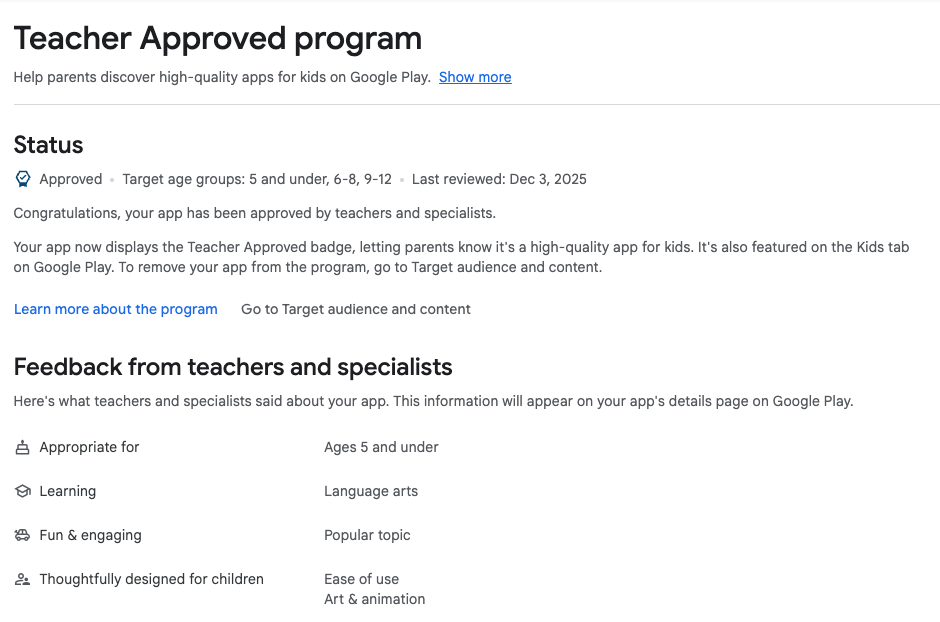Select the Popular topic value
940x622 pixels.
(x=367, y=535)
